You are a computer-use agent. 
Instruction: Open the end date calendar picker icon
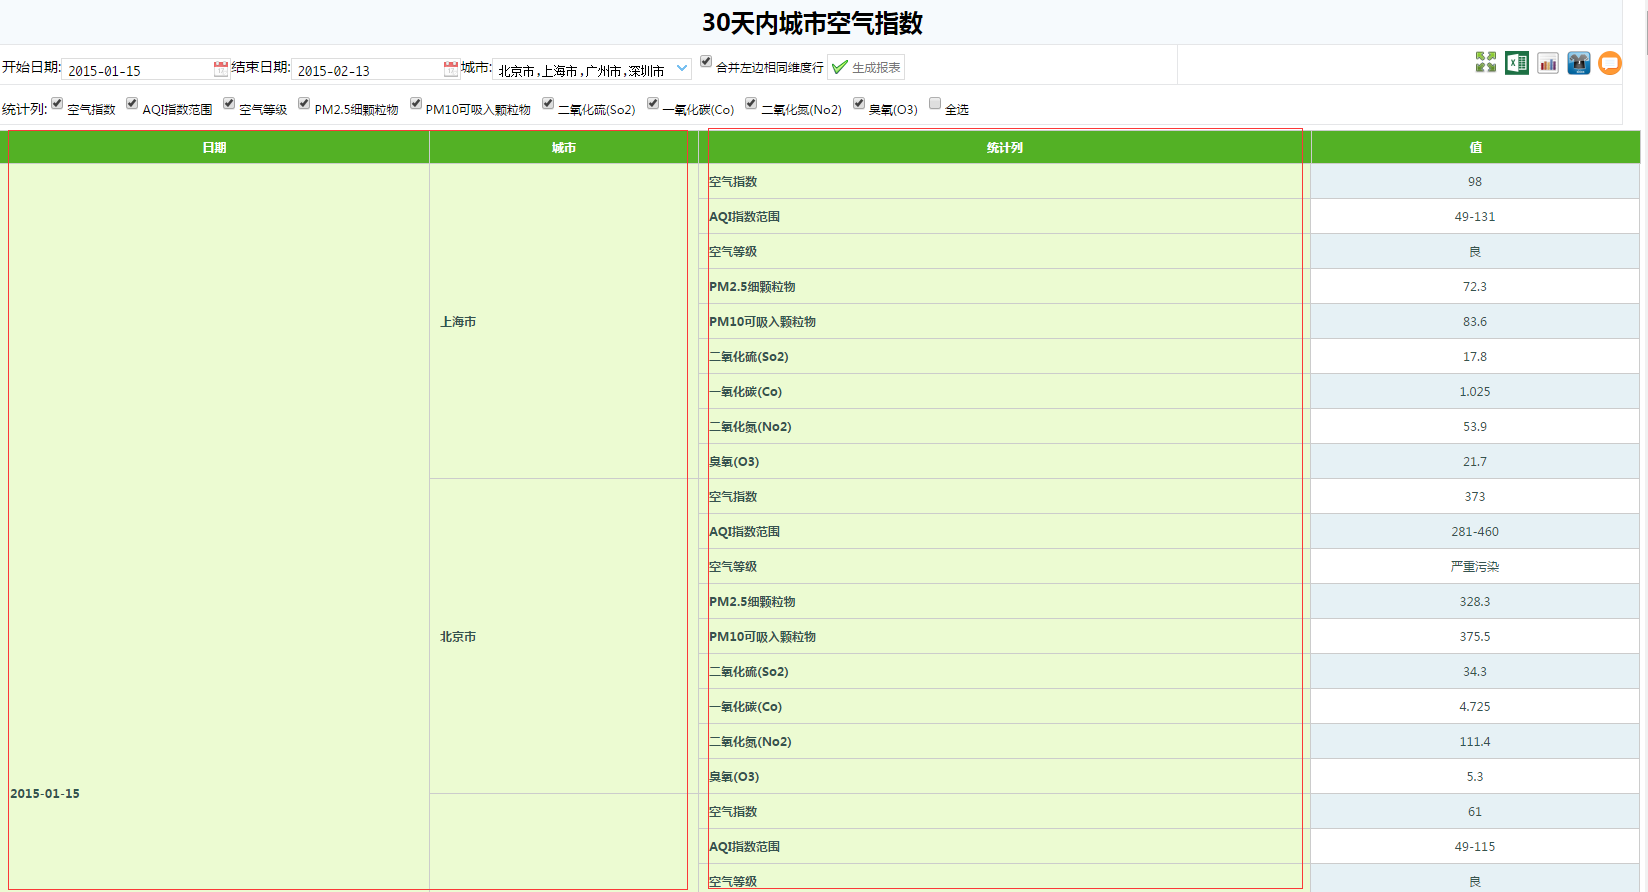point(450,69)
